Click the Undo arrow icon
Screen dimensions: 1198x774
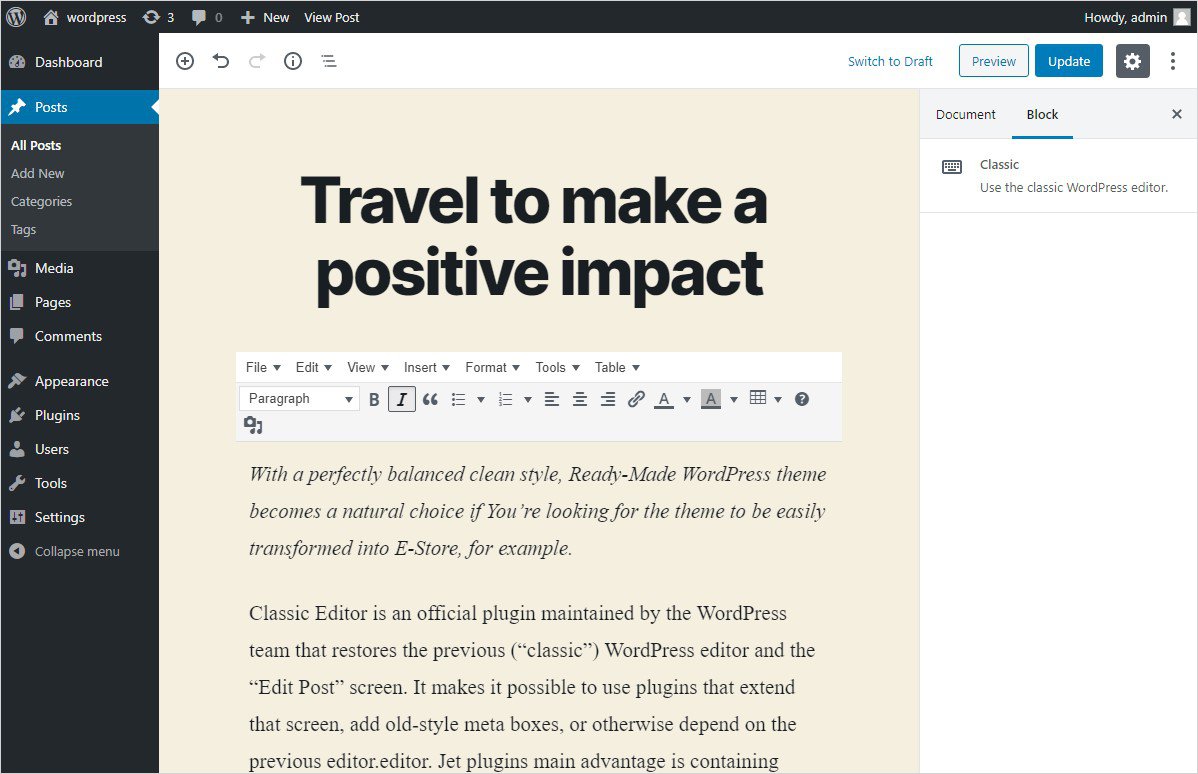click(221, 61)
